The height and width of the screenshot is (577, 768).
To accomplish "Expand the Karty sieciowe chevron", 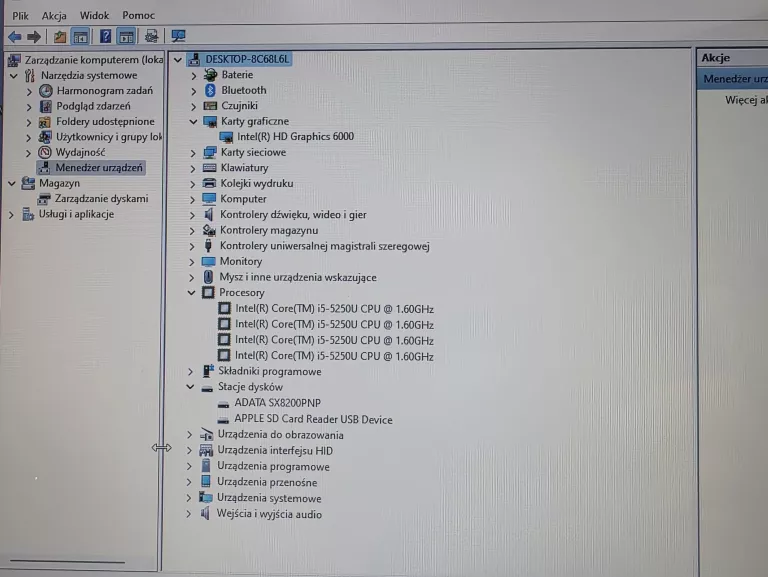I will click(193, 153).
